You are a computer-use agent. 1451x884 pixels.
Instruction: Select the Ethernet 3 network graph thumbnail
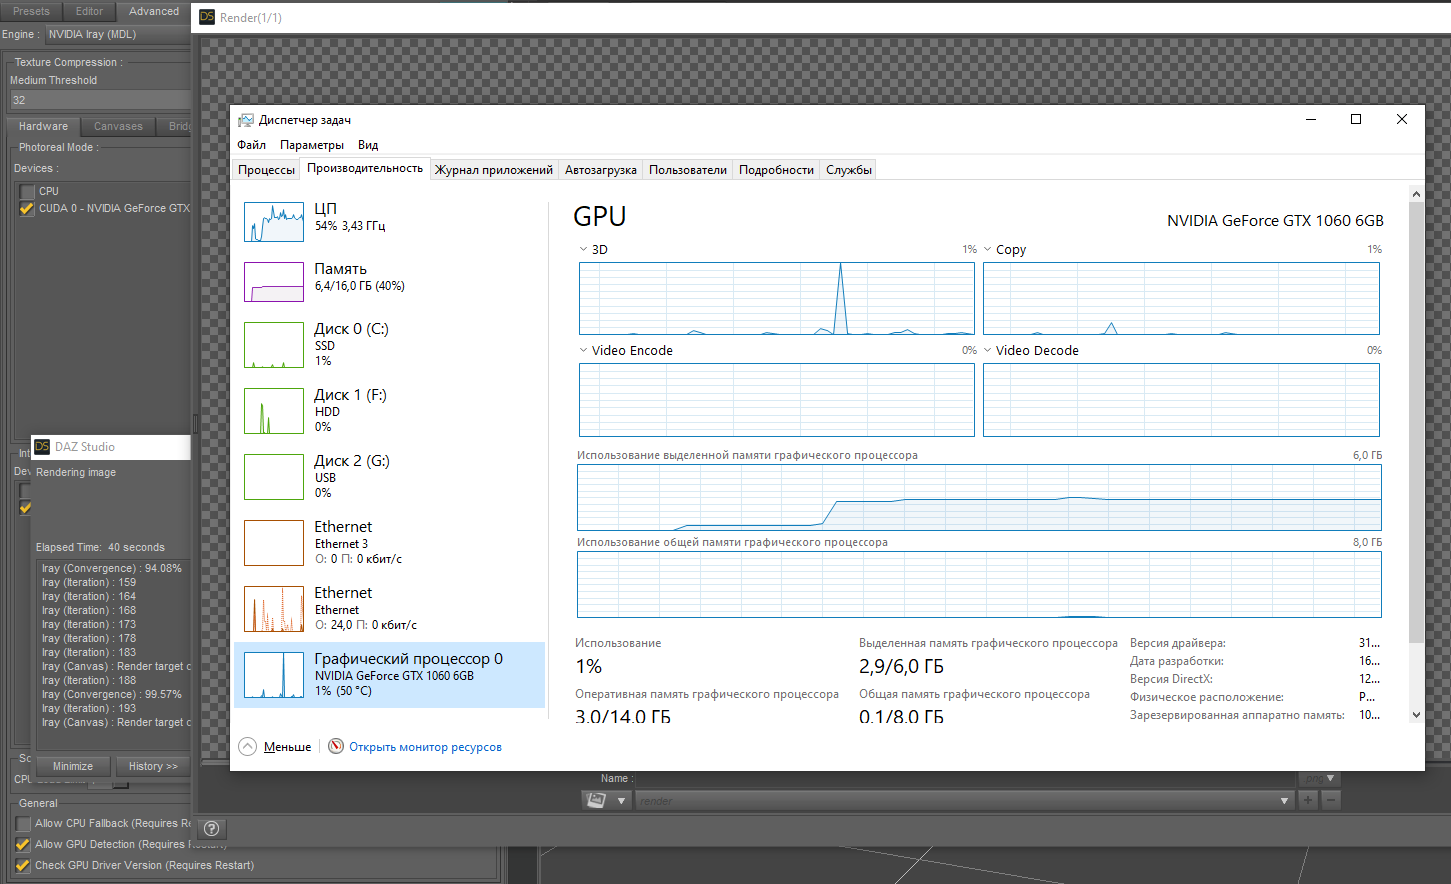(x=274, y=543)
